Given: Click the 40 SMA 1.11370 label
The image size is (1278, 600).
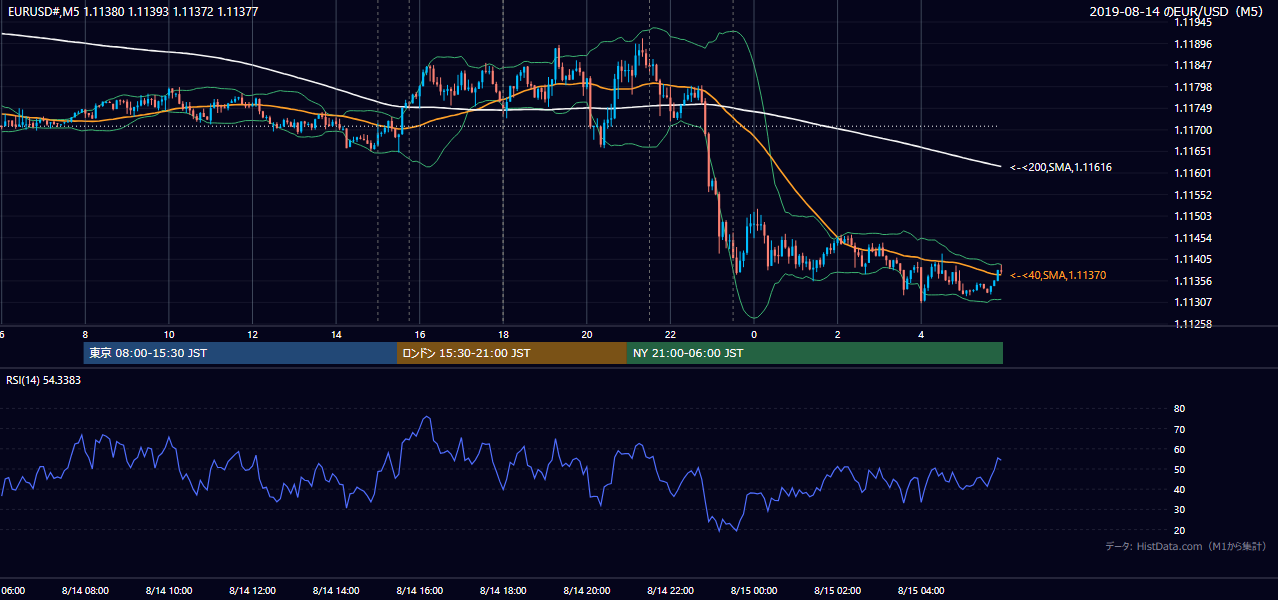Looking at the screenshot, I should pos(1058,275).
